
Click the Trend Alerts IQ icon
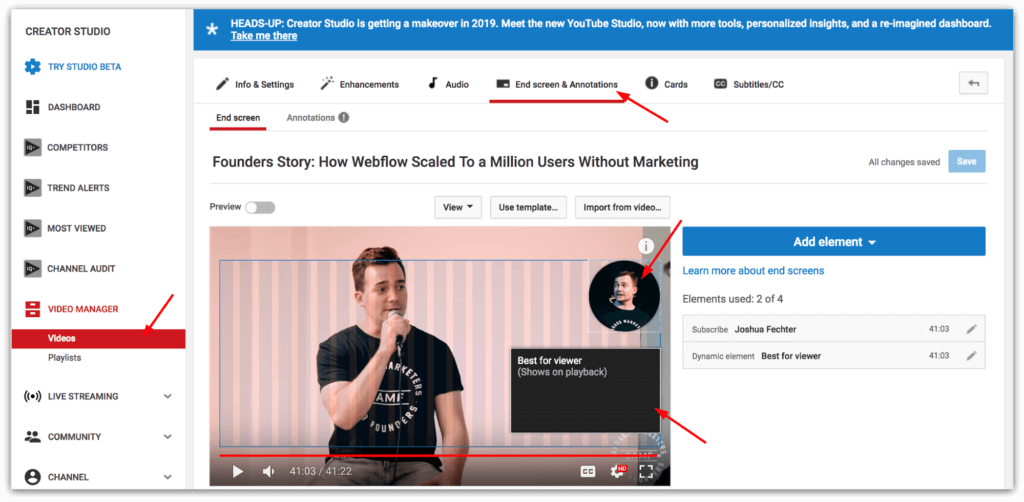click(33, 188)
